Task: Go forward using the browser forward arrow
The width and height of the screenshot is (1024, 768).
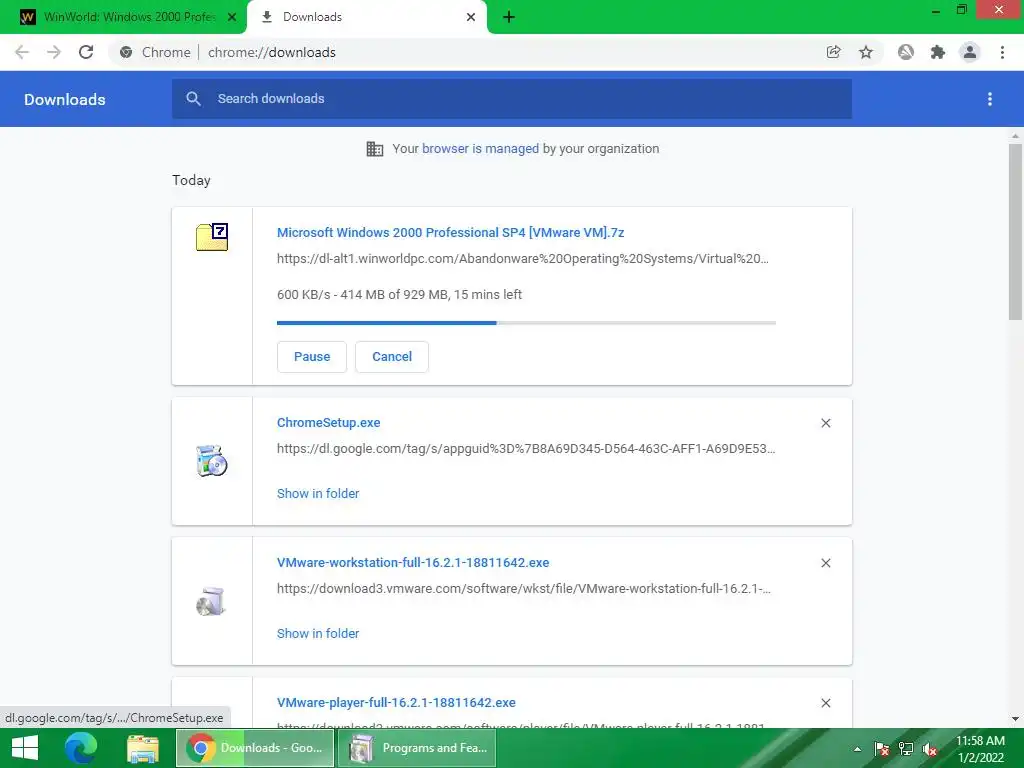Action: 54,52
